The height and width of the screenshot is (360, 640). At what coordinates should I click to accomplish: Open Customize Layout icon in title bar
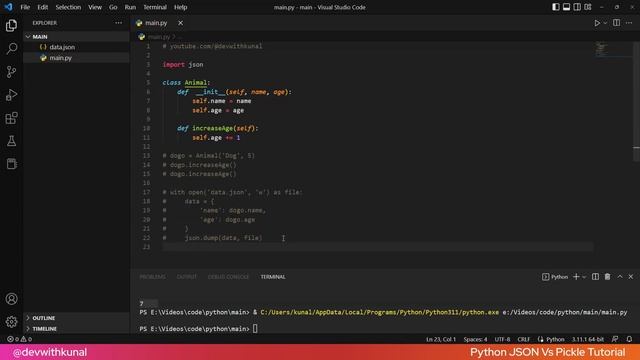click(x=588, y=7)
